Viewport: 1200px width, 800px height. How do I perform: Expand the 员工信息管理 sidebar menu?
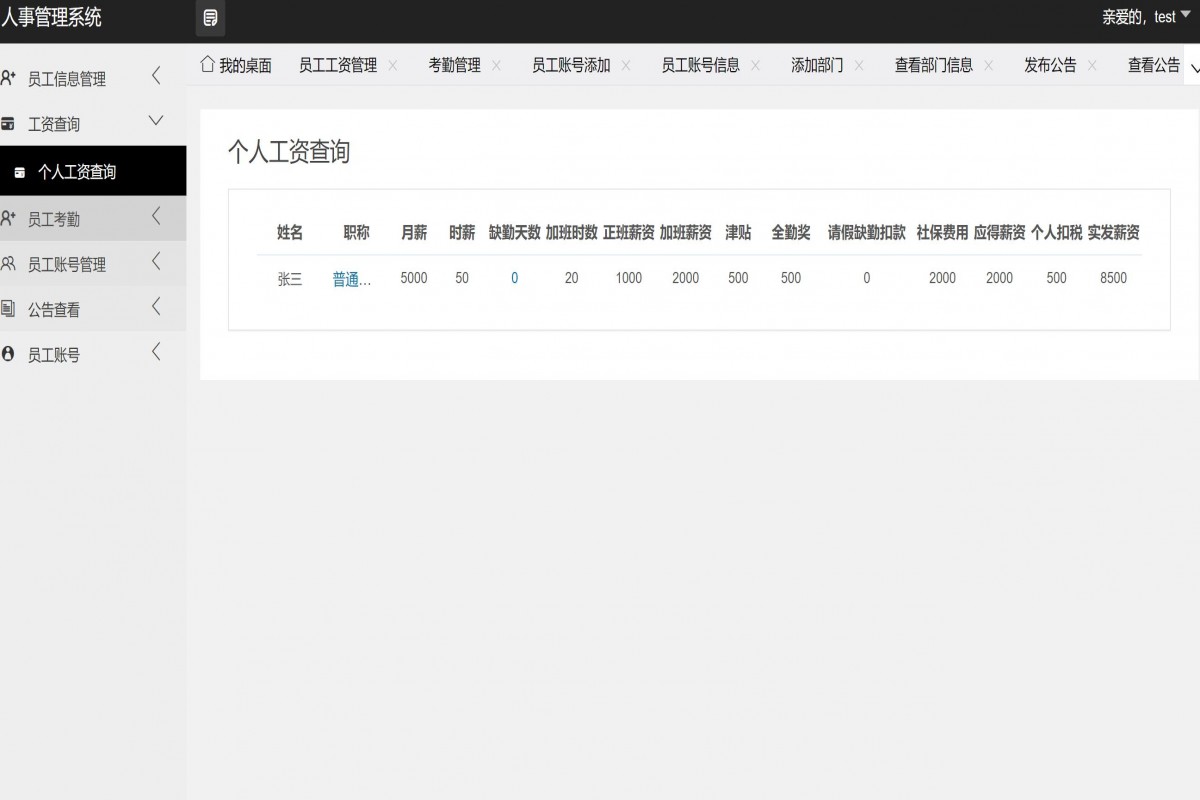tap(155, 77)
